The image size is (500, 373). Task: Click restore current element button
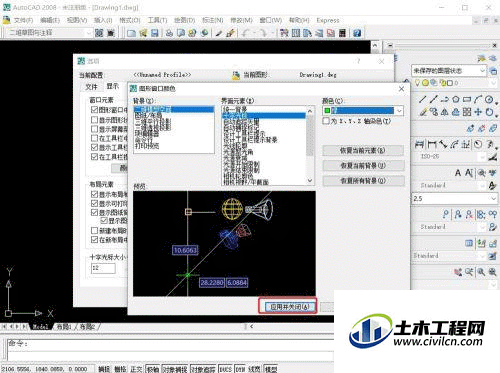click(363, 150)
